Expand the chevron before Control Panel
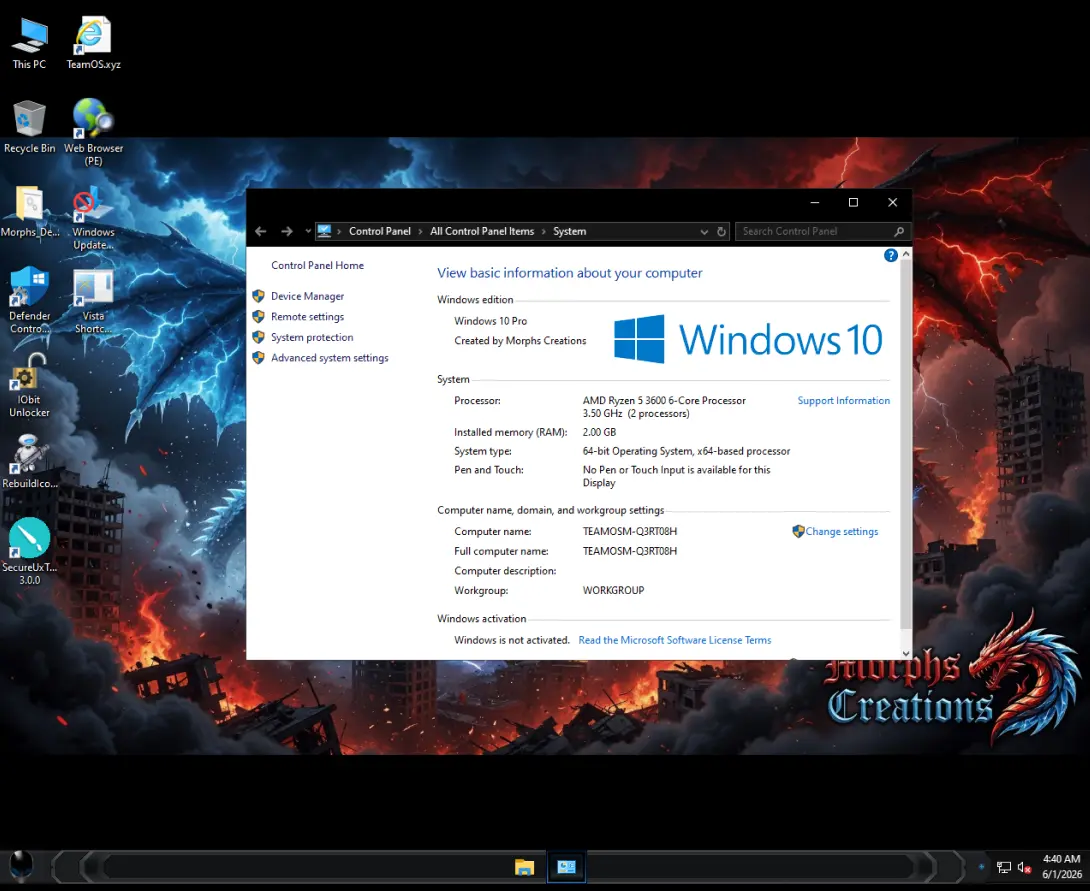This screenshot has height=891, width=1090. pyautogui.click(x=339, y=231)
